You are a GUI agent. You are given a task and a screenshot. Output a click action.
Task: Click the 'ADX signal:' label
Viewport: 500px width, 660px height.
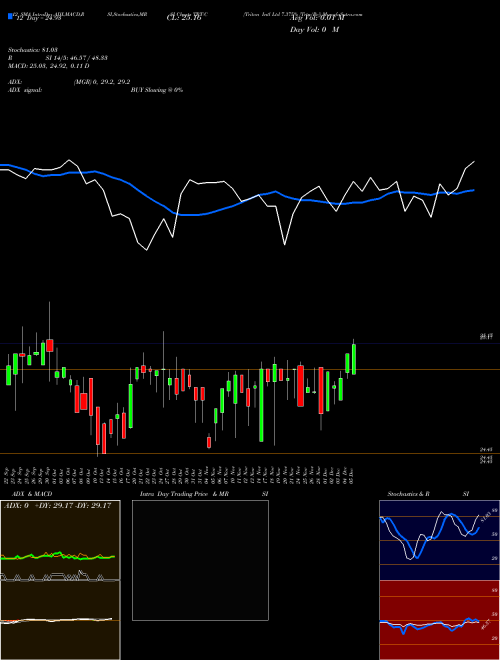click(25, 90)
